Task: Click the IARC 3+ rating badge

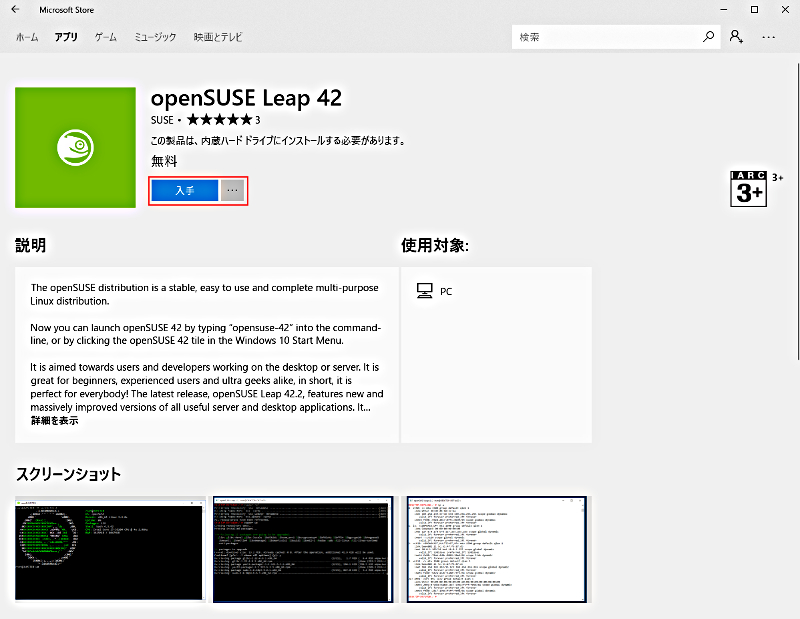Action: [748, 189]
